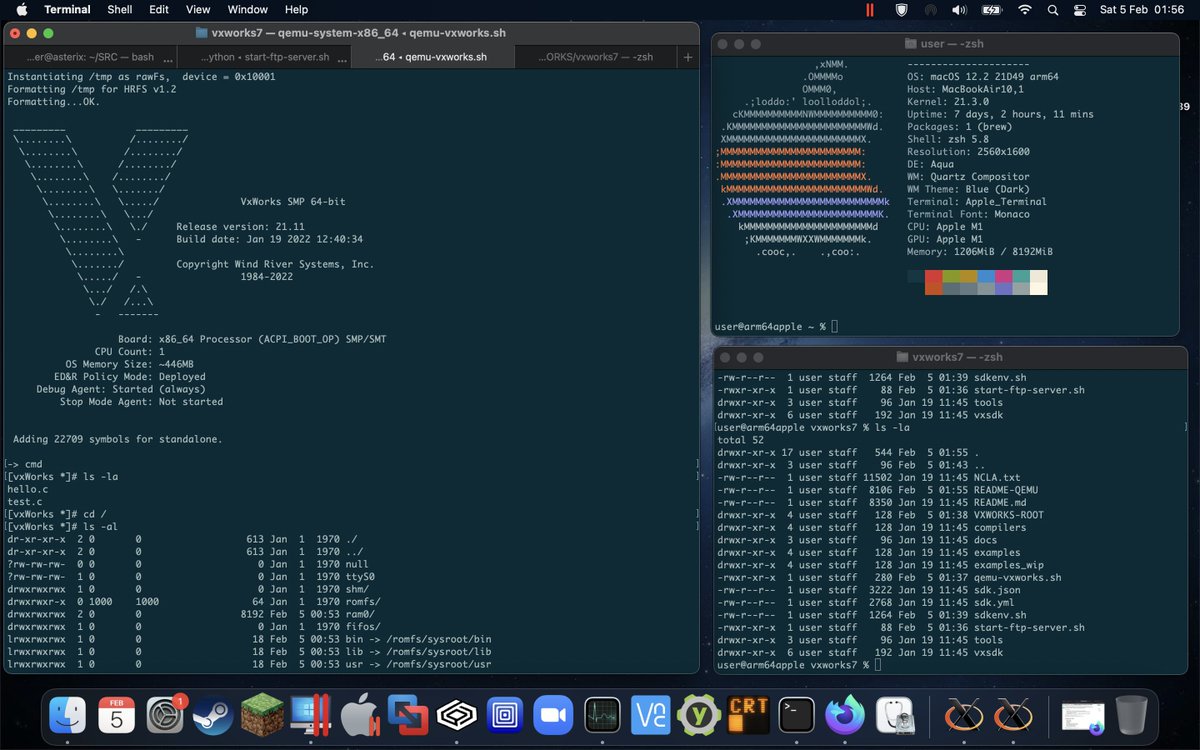This screenshot has height=750, width=1200.
Task: Open System Preferences with update badge
Action: pos(165,715)
